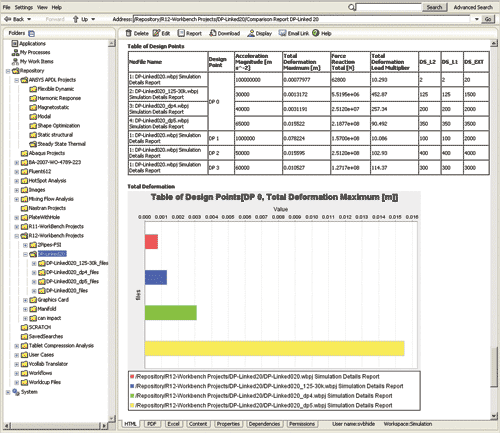Select the Applications tree icon
Image resolution: width=500 pixels, height=433 pixels.
coord(15,43)
